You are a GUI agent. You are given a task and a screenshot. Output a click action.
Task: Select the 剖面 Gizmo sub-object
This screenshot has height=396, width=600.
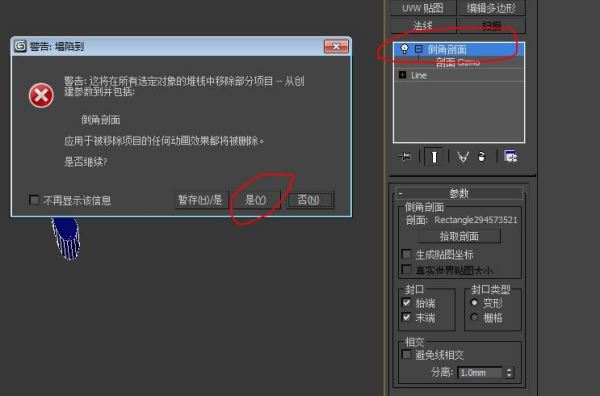[x=458, y=62]
